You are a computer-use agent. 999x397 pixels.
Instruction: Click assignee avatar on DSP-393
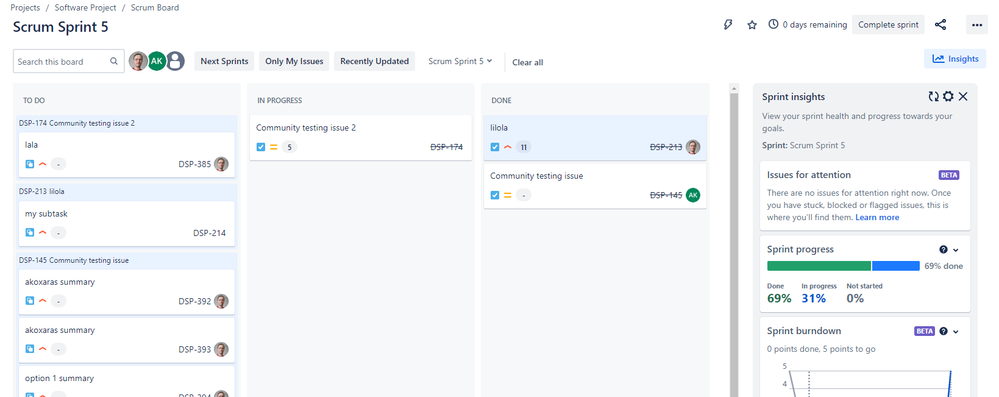(221, 349)
